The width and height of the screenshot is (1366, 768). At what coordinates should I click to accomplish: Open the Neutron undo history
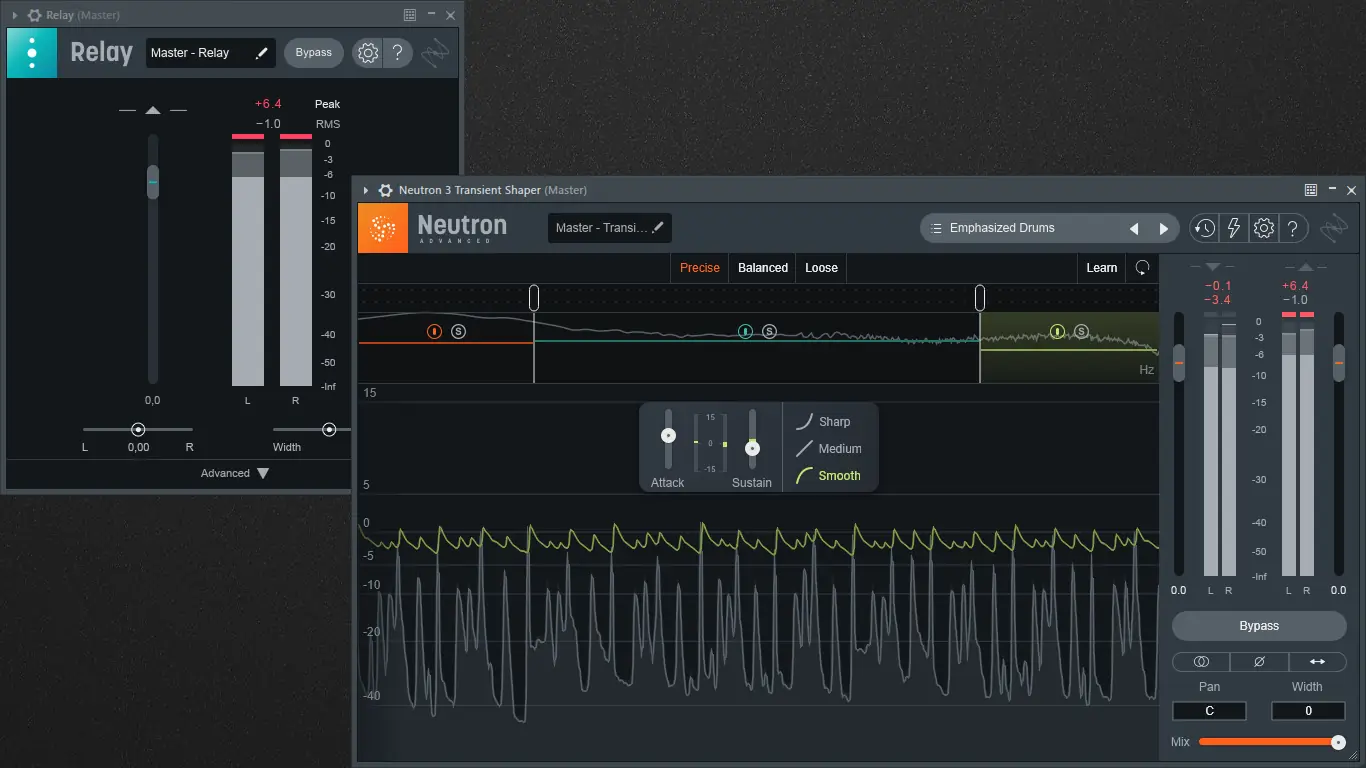tap(1204, 228)
